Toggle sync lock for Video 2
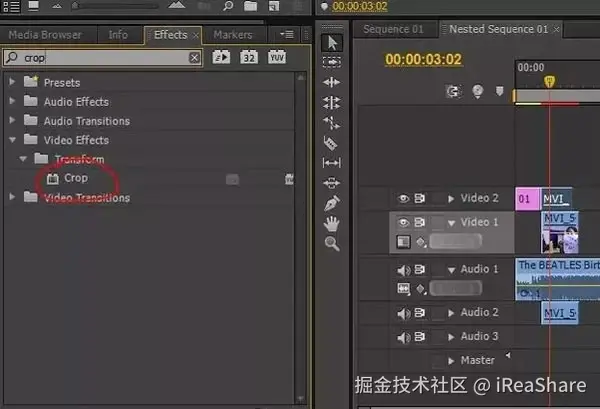600x409 pixels. [x=420, y=198]
